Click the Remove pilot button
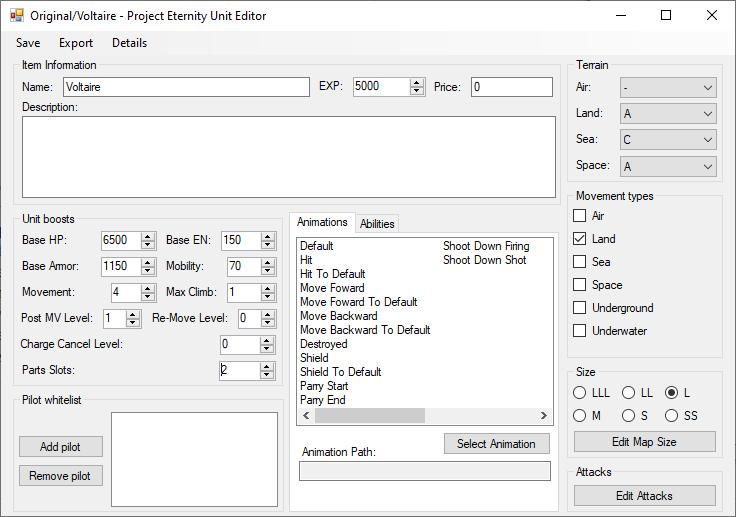The image size is (736, 517). pyautogui.click(x=61, y=476)
